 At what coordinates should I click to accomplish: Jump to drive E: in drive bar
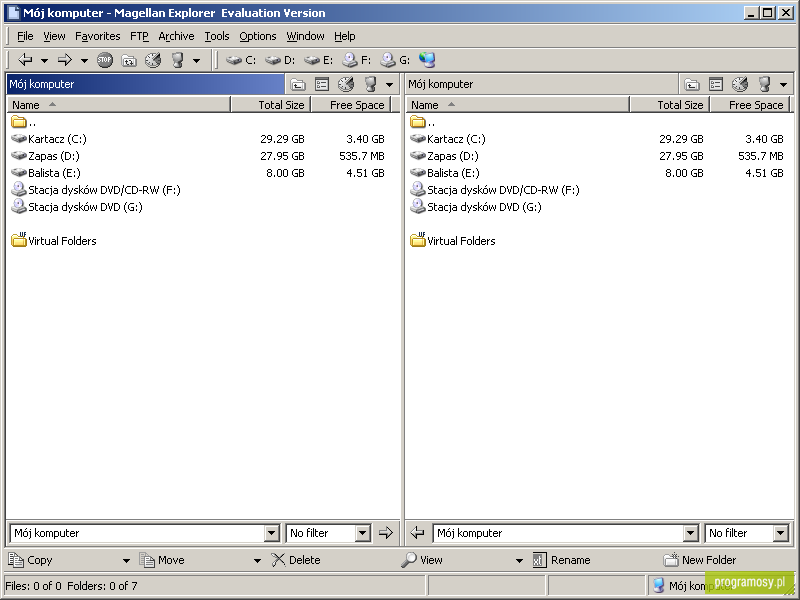click(x=319, y=60)
